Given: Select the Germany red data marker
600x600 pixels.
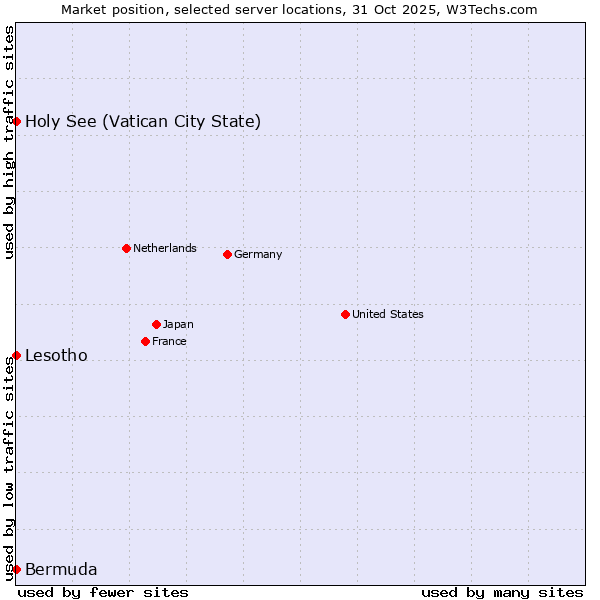Looking at the screenshot, I should point(227,254).
